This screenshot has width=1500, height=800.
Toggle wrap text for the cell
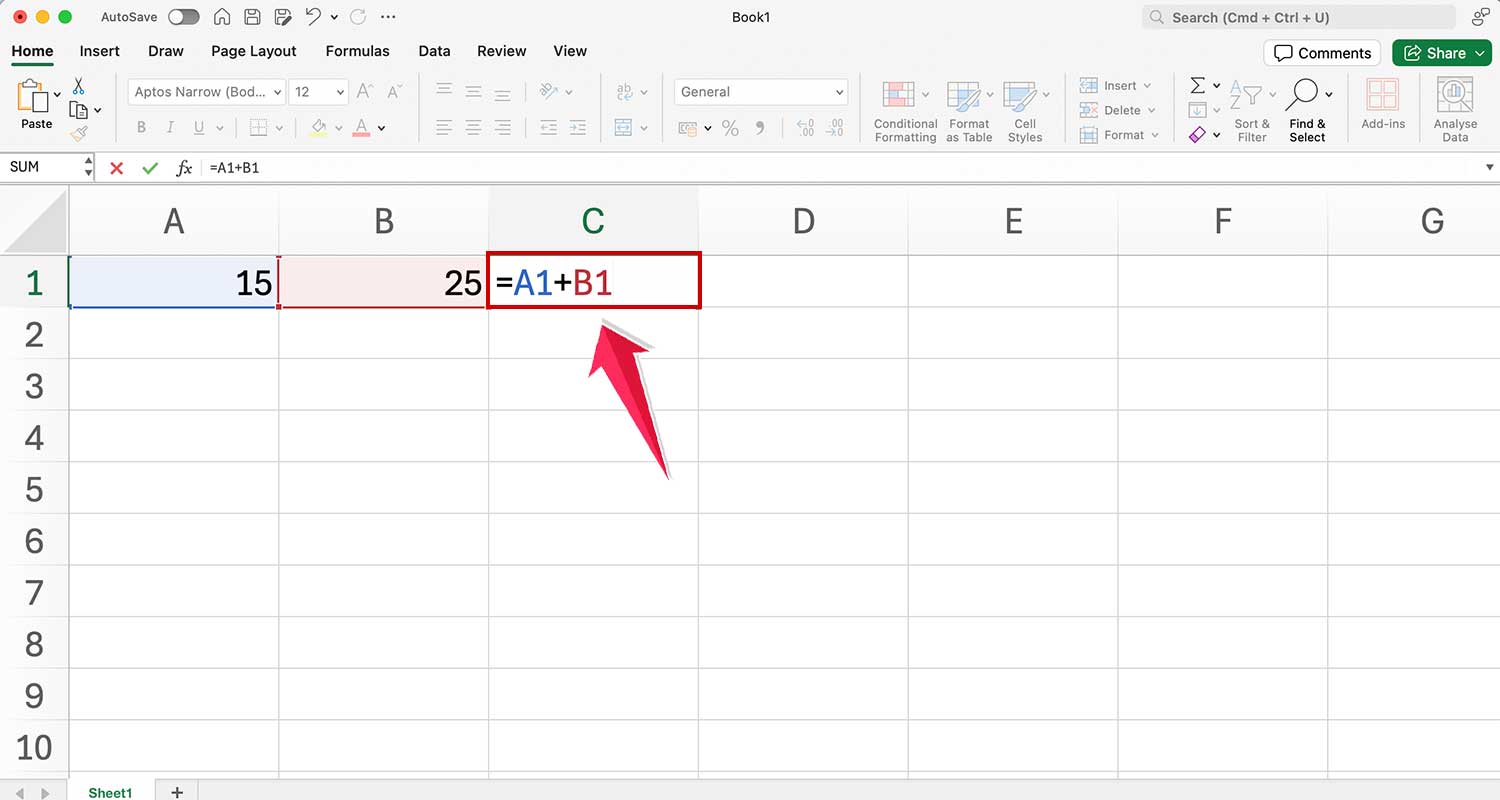click(x=625, y=90)
